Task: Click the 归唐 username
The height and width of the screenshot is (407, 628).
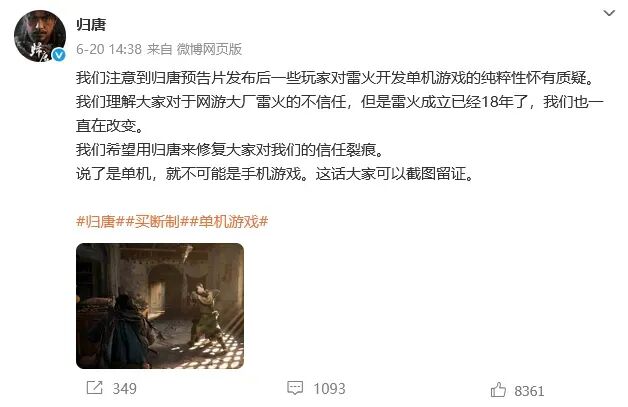Action: click(91, 25)
